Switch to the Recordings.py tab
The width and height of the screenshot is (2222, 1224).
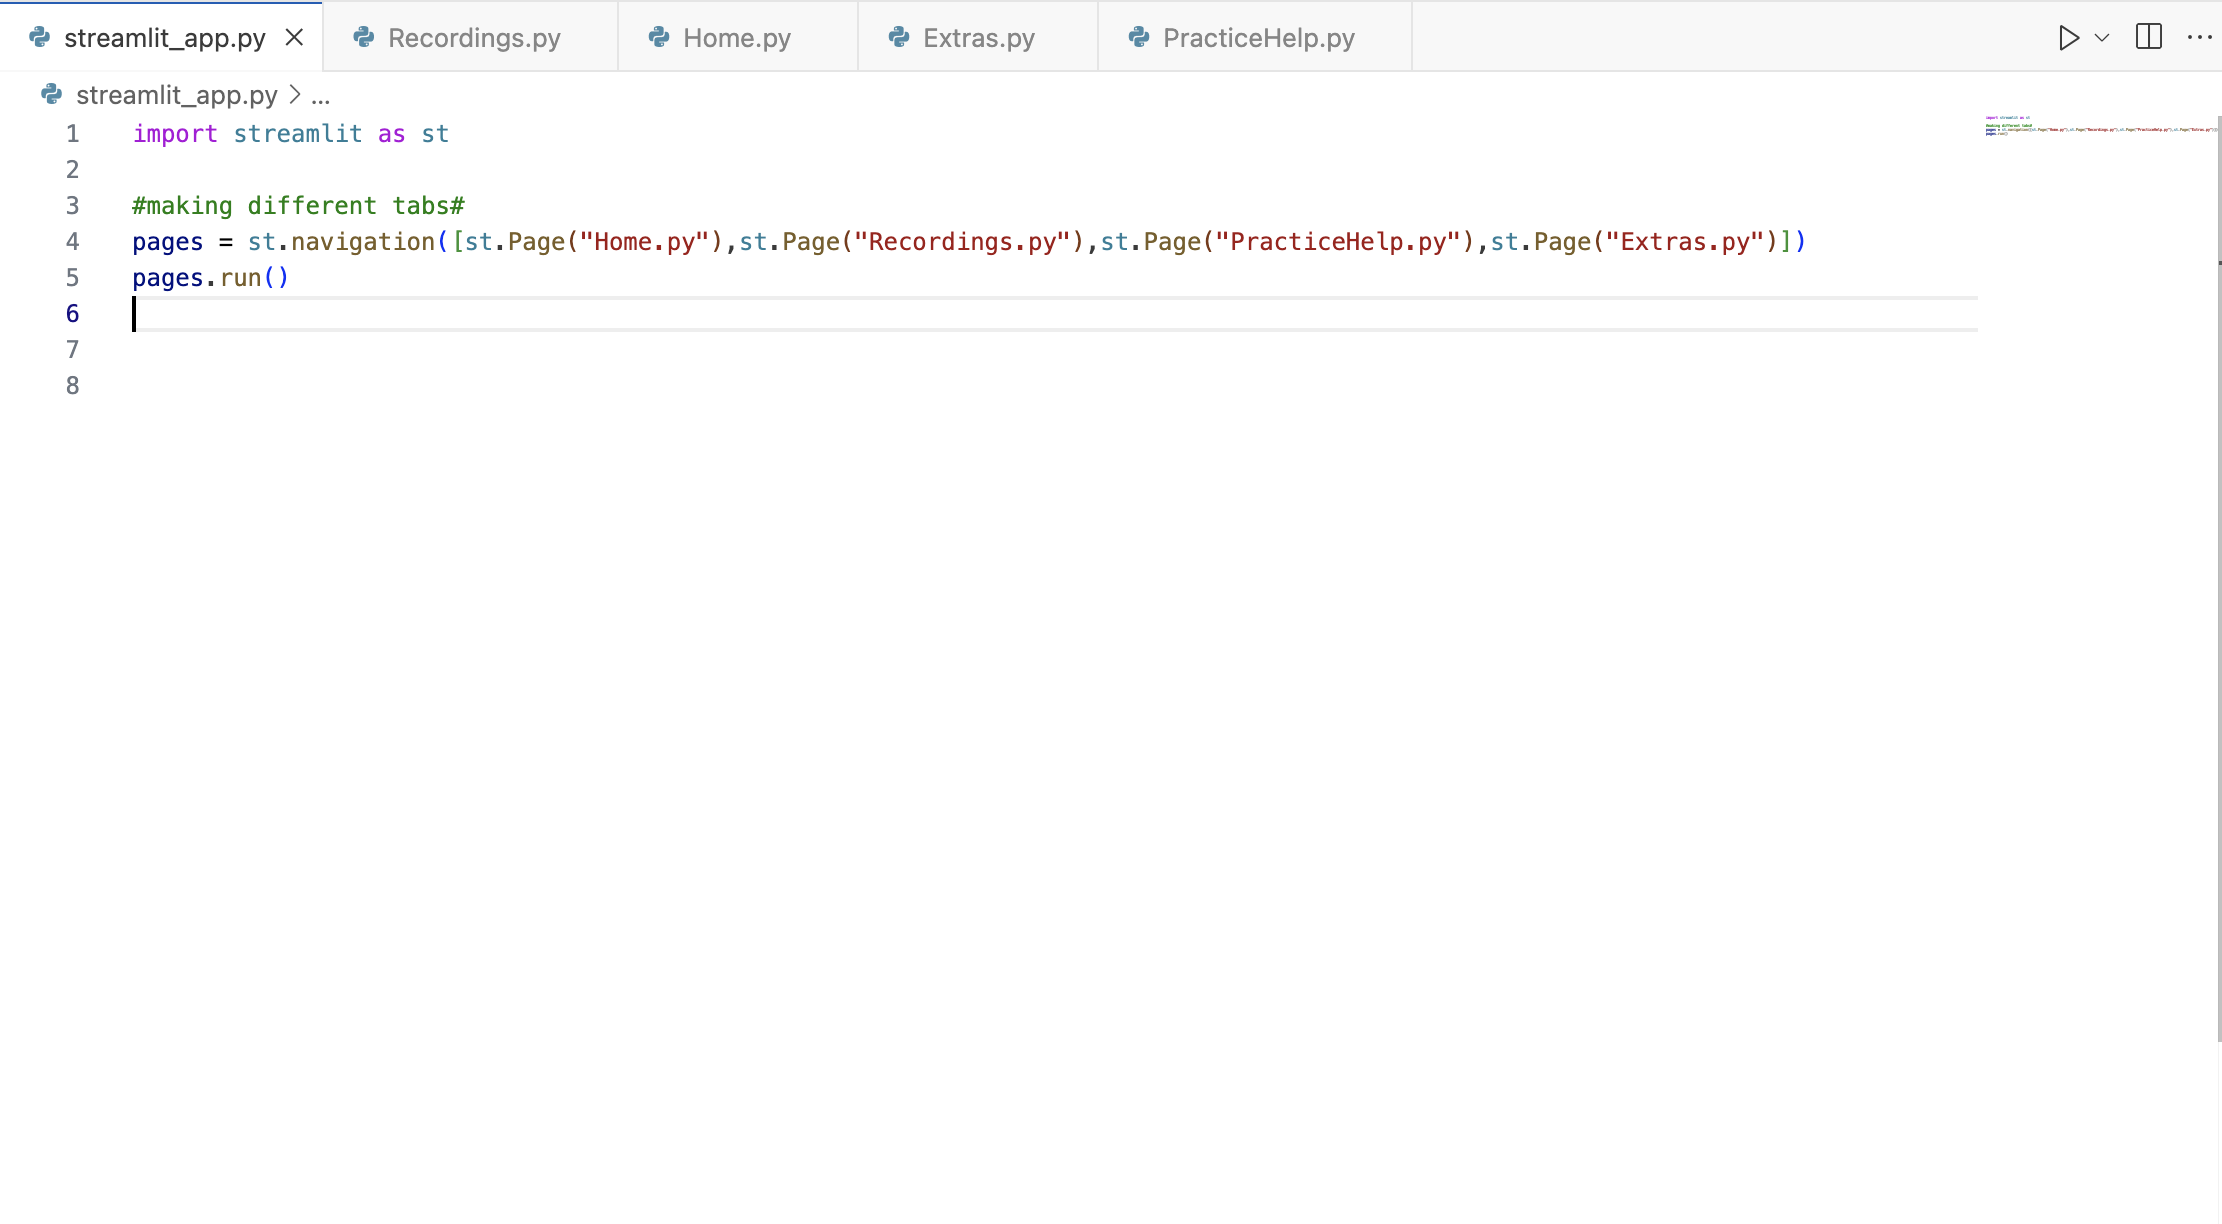473,38
